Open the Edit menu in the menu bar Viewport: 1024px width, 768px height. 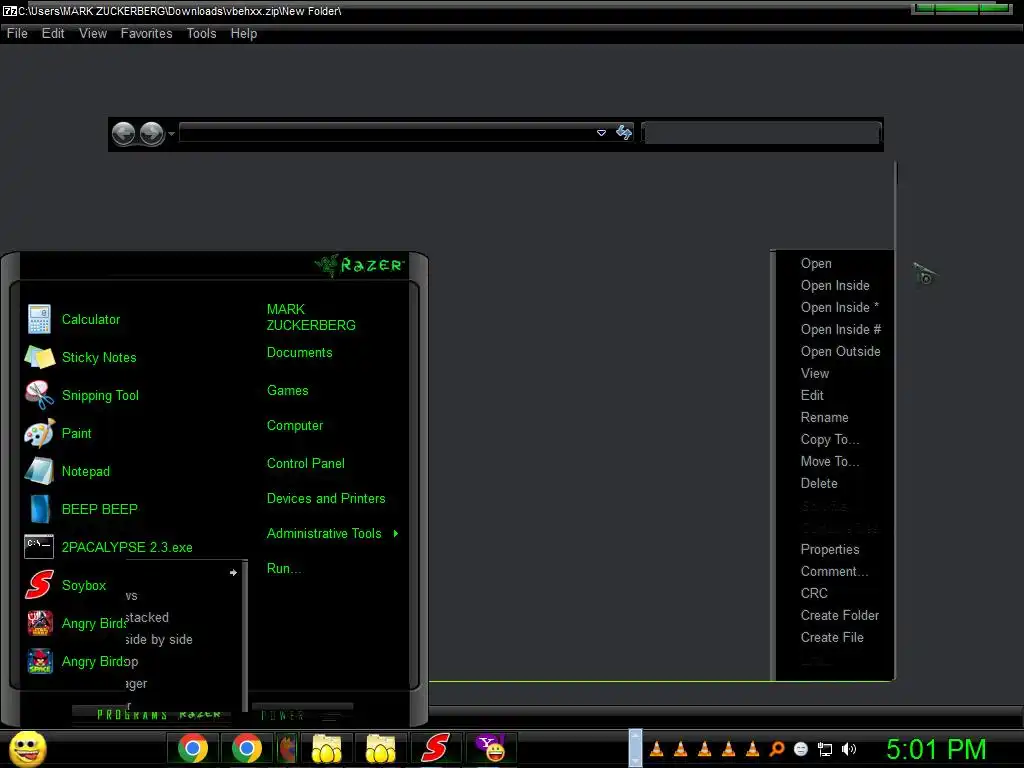tap(53, 33)
